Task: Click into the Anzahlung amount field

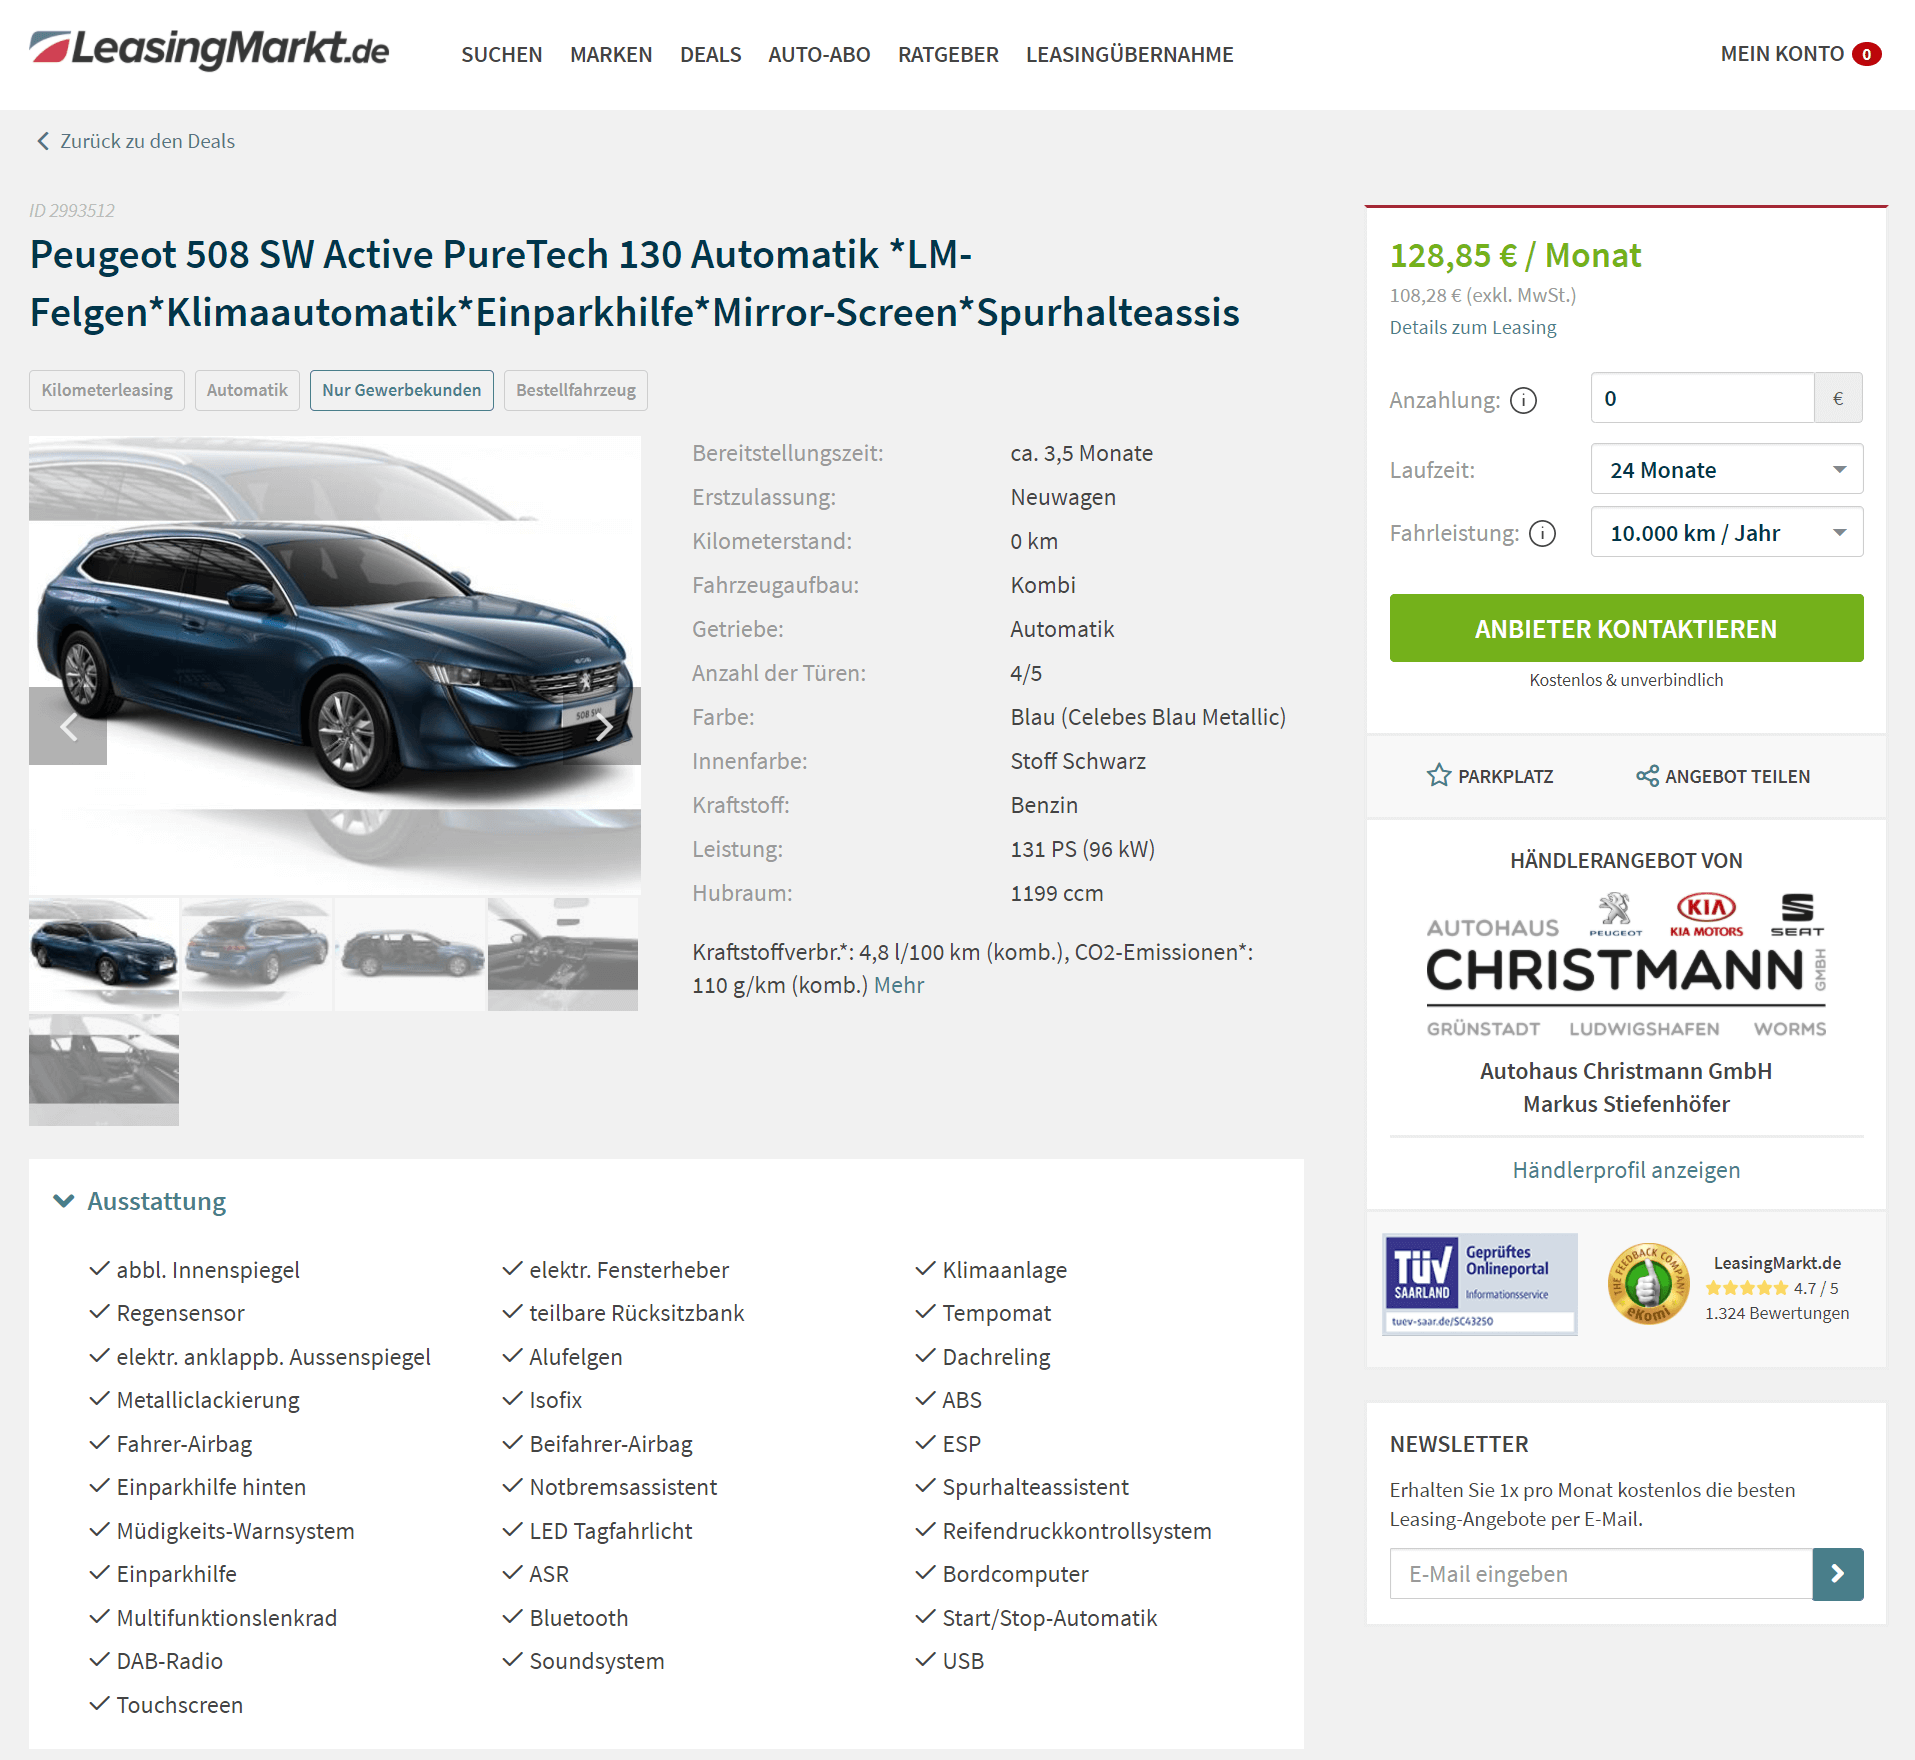Action: pyautogui.click(x=1702, y=398)
